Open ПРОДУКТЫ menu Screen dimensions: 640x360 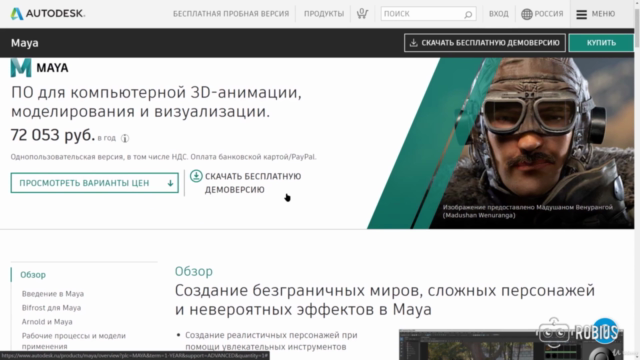[324, 14]
